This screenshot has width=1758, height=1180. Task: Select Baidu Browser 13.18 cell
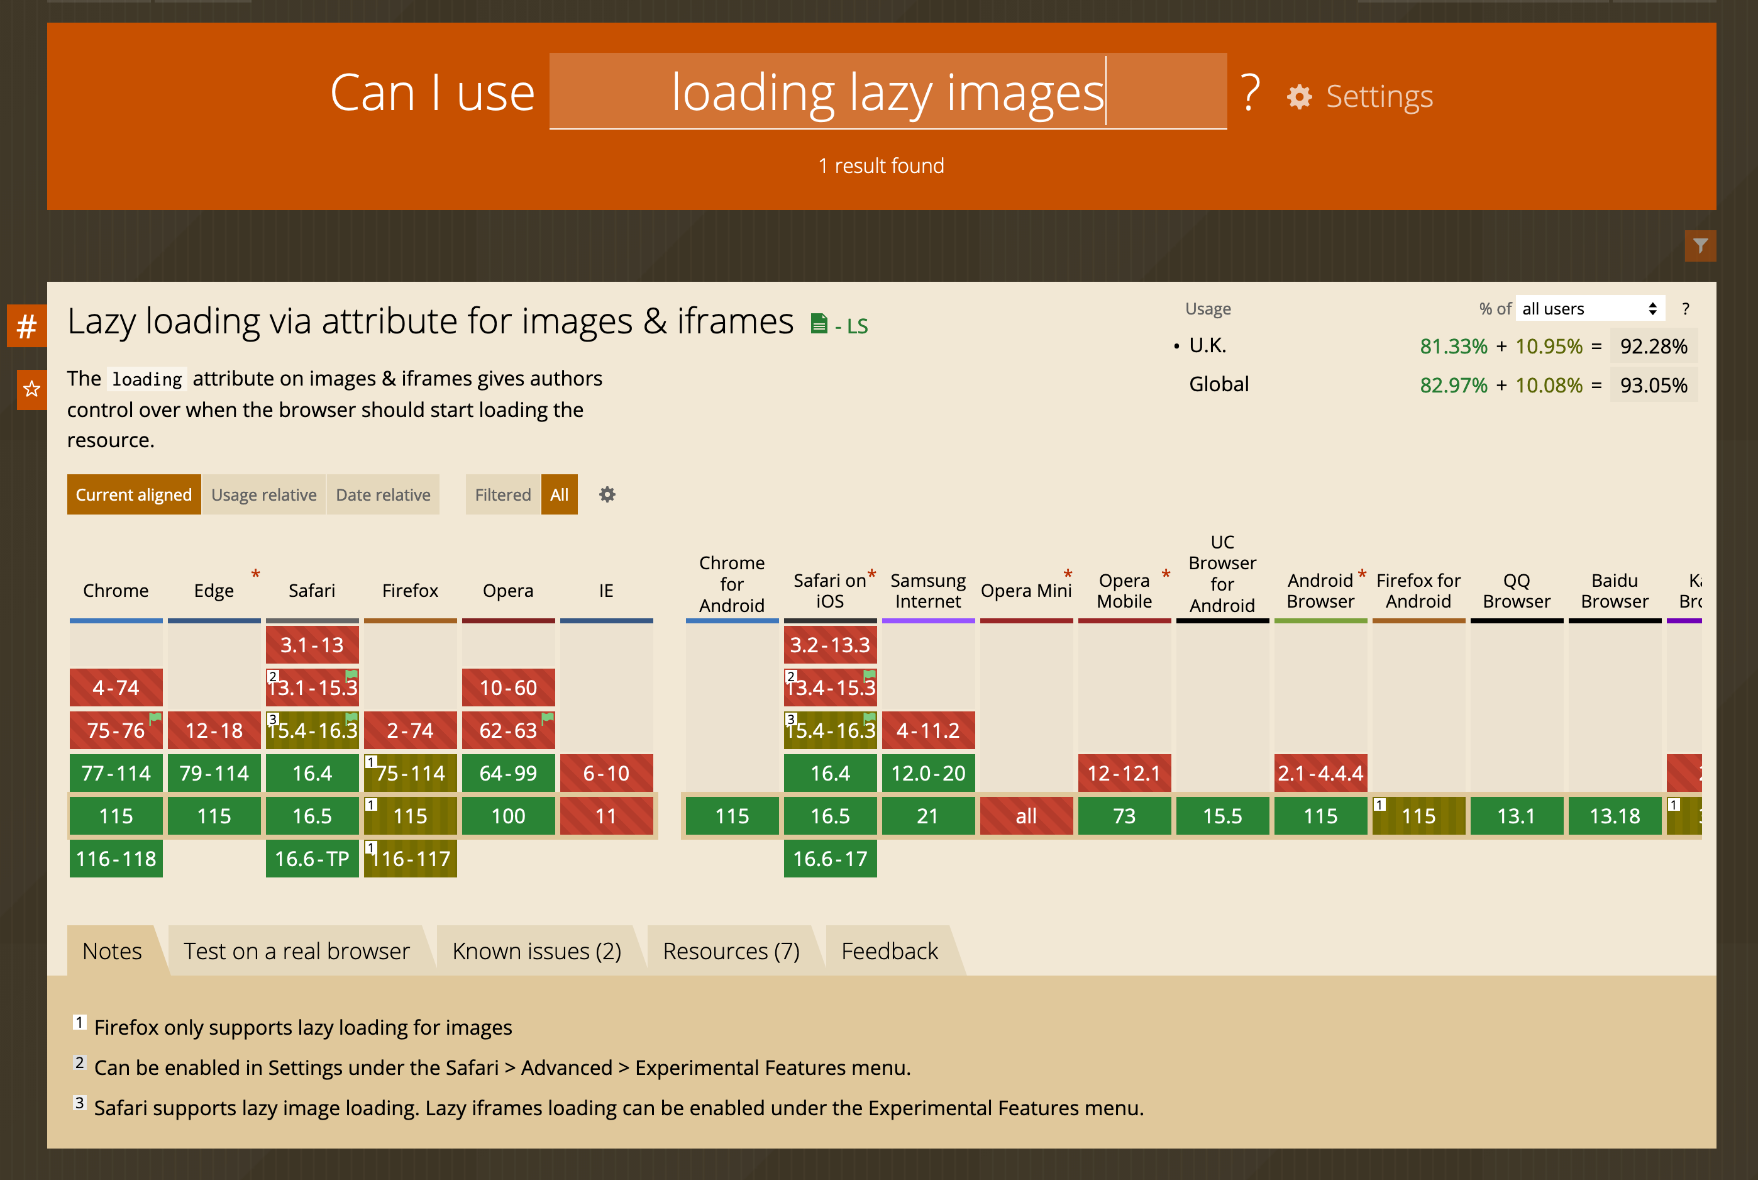[x=1614, y=816]
